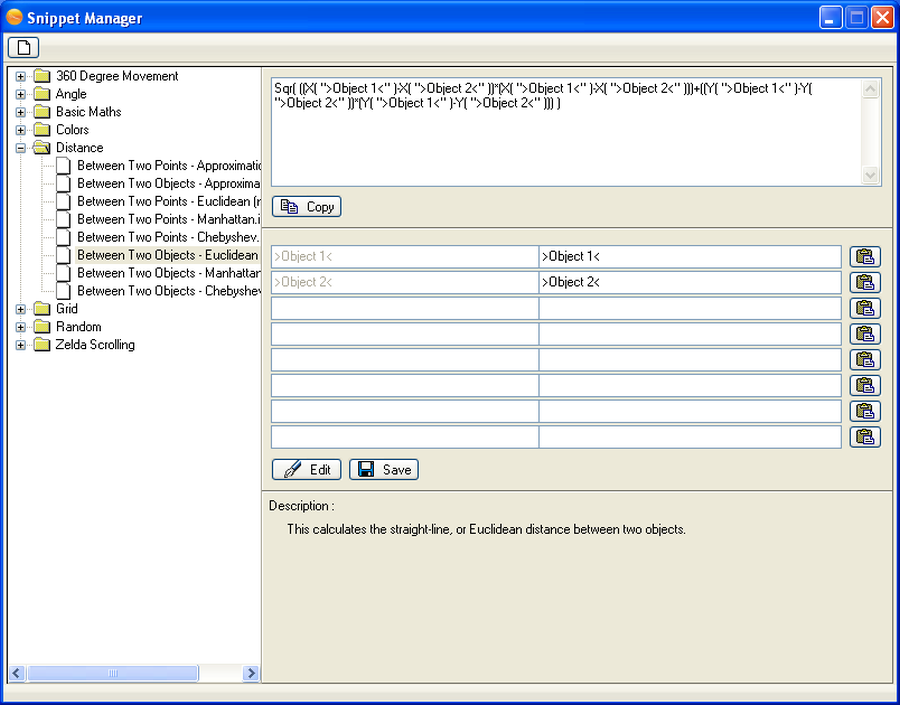Screen dimensions: 900x705
Task: Paste into the >Object 2< row
Action: click(x=865, y=282)
